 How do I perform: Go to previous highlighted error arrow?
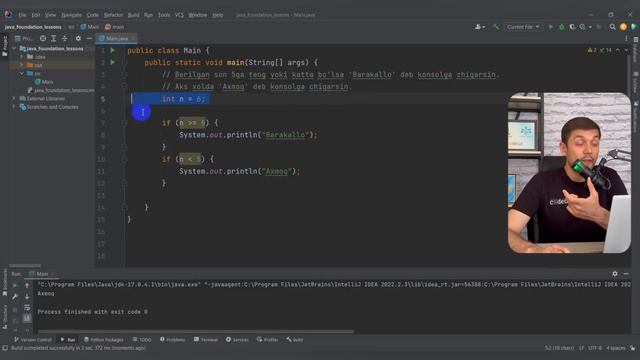(x=618, y=50)
